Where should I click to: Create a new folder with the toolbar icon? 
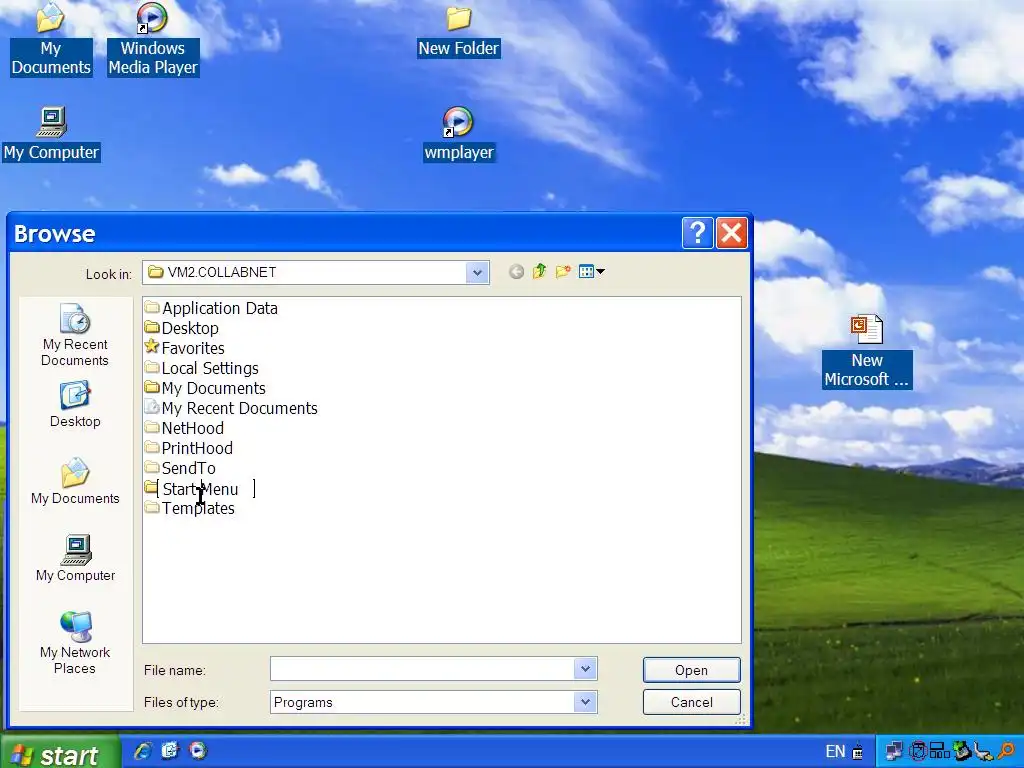pos(563,272)
